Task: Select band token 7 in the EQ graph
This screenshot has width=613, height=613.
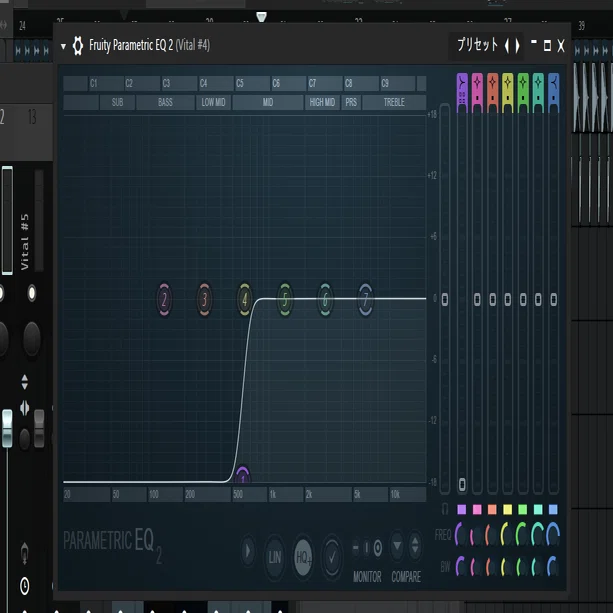Action: [366, 300]
